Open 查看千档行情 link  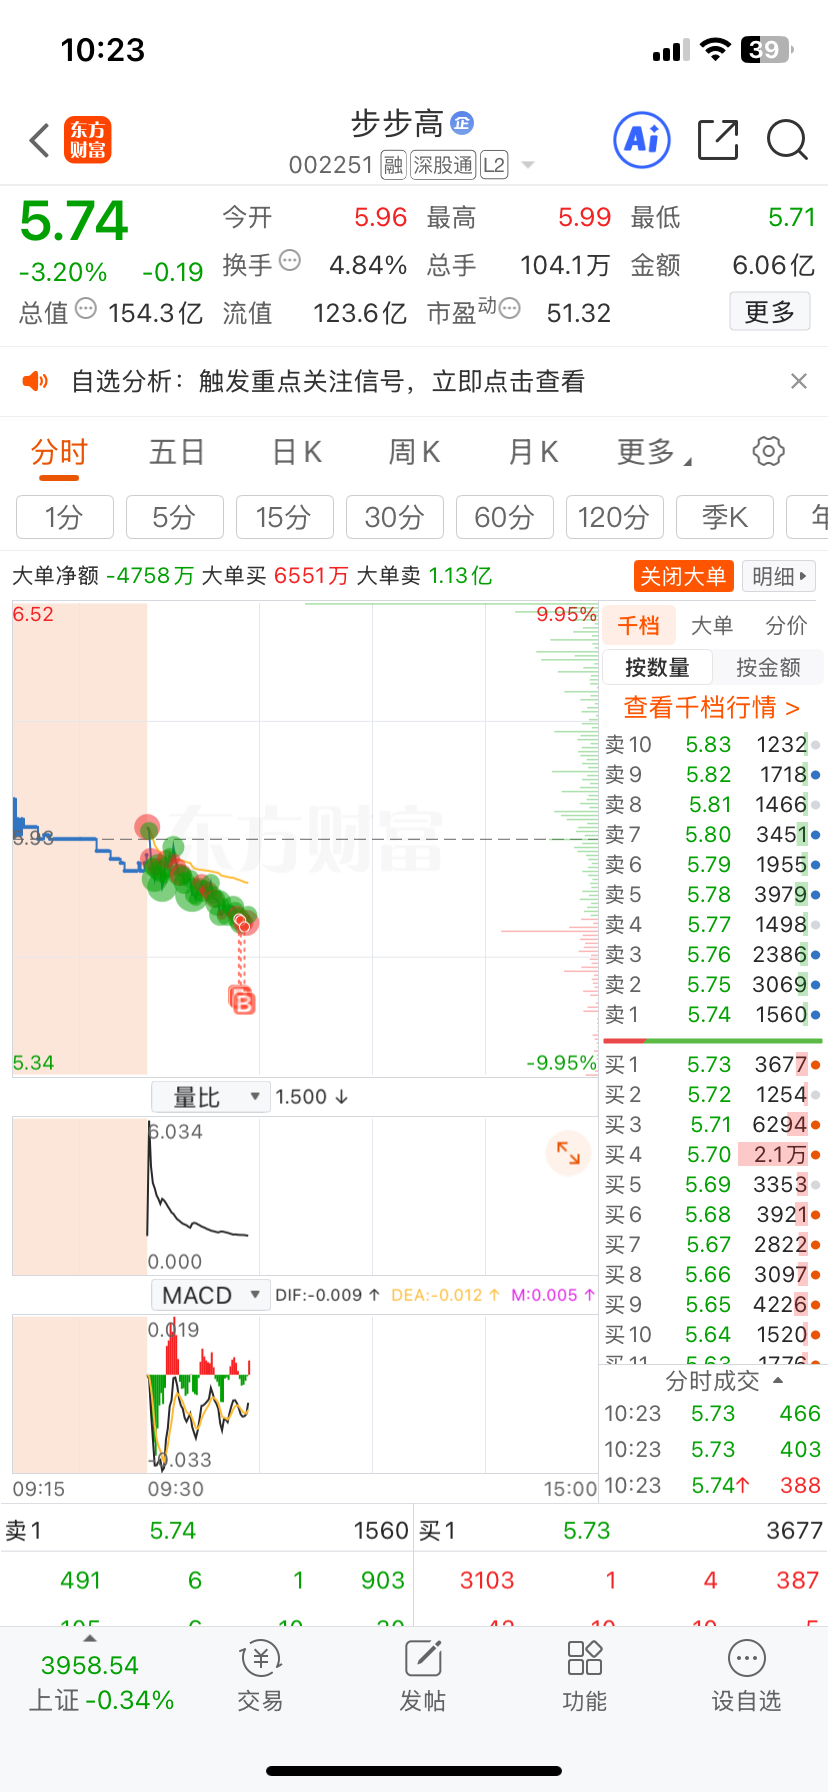pos(712,707)
